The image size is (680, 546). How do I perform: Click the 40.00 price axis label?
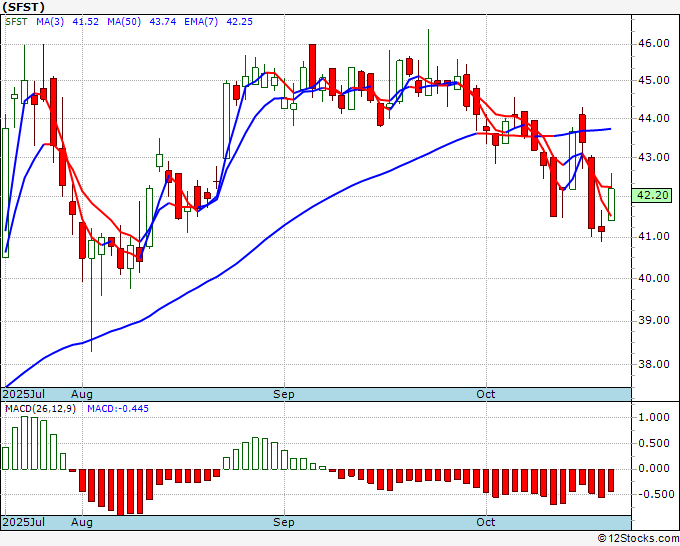pyautogui.click(x=654, y=278)
